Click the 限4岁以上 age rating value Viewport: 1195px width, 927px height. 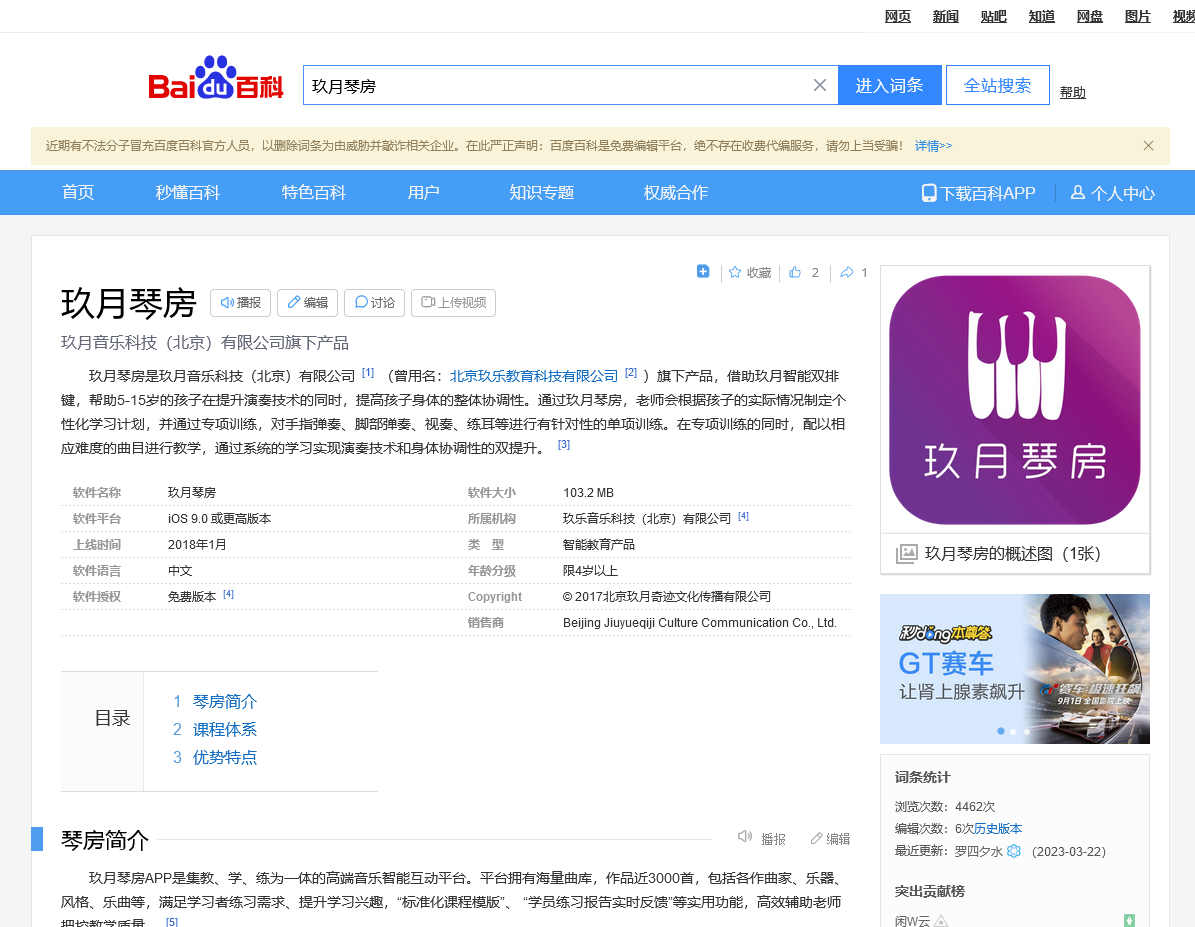tap(590, 570)
